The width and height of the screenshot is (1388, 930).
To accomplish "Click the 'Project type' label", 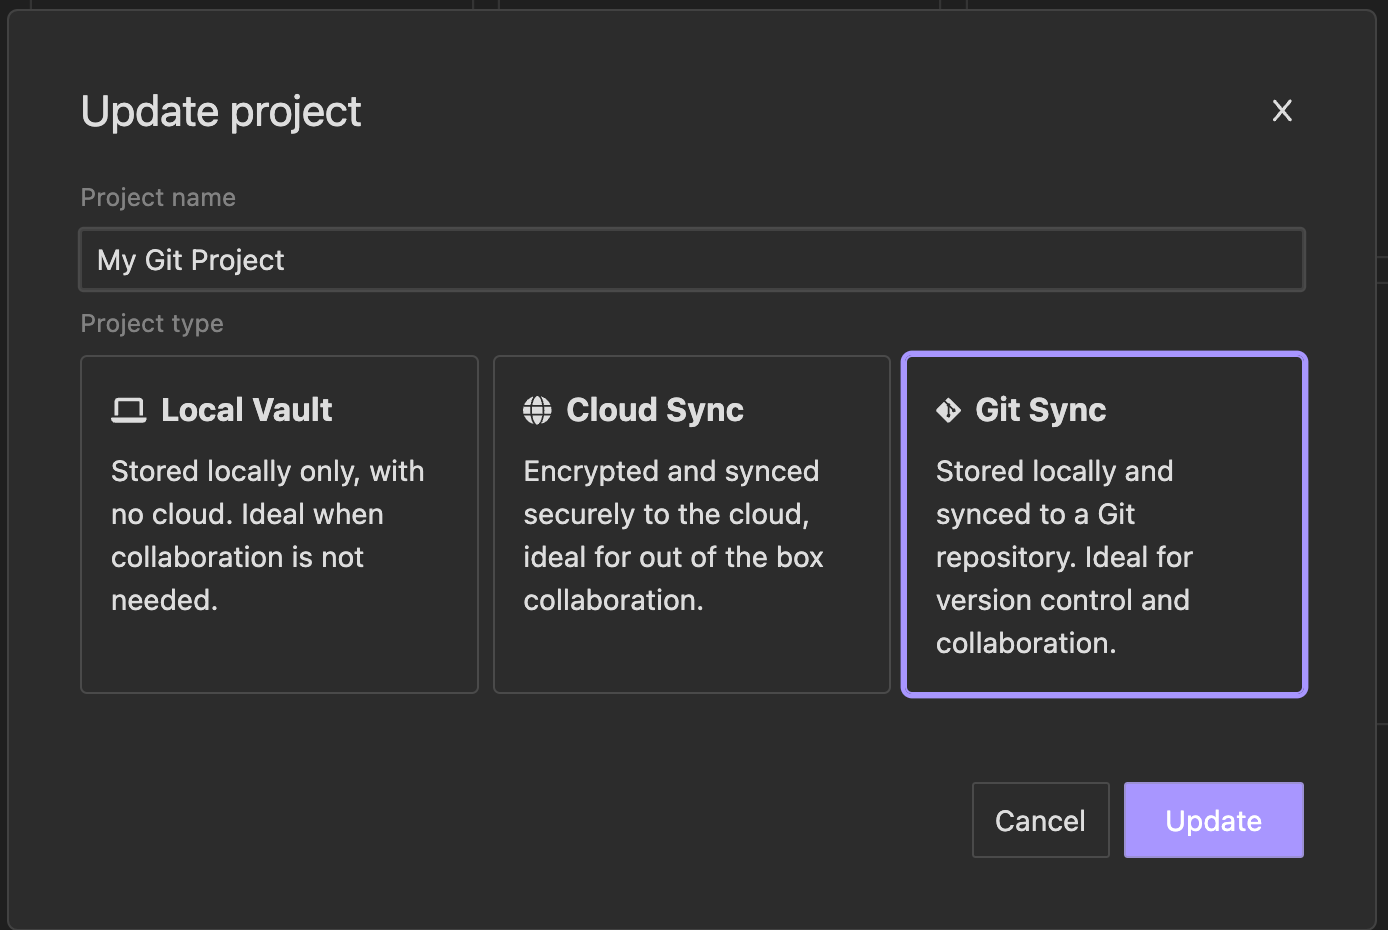I will pyautogui.click(x=152, y=324).
